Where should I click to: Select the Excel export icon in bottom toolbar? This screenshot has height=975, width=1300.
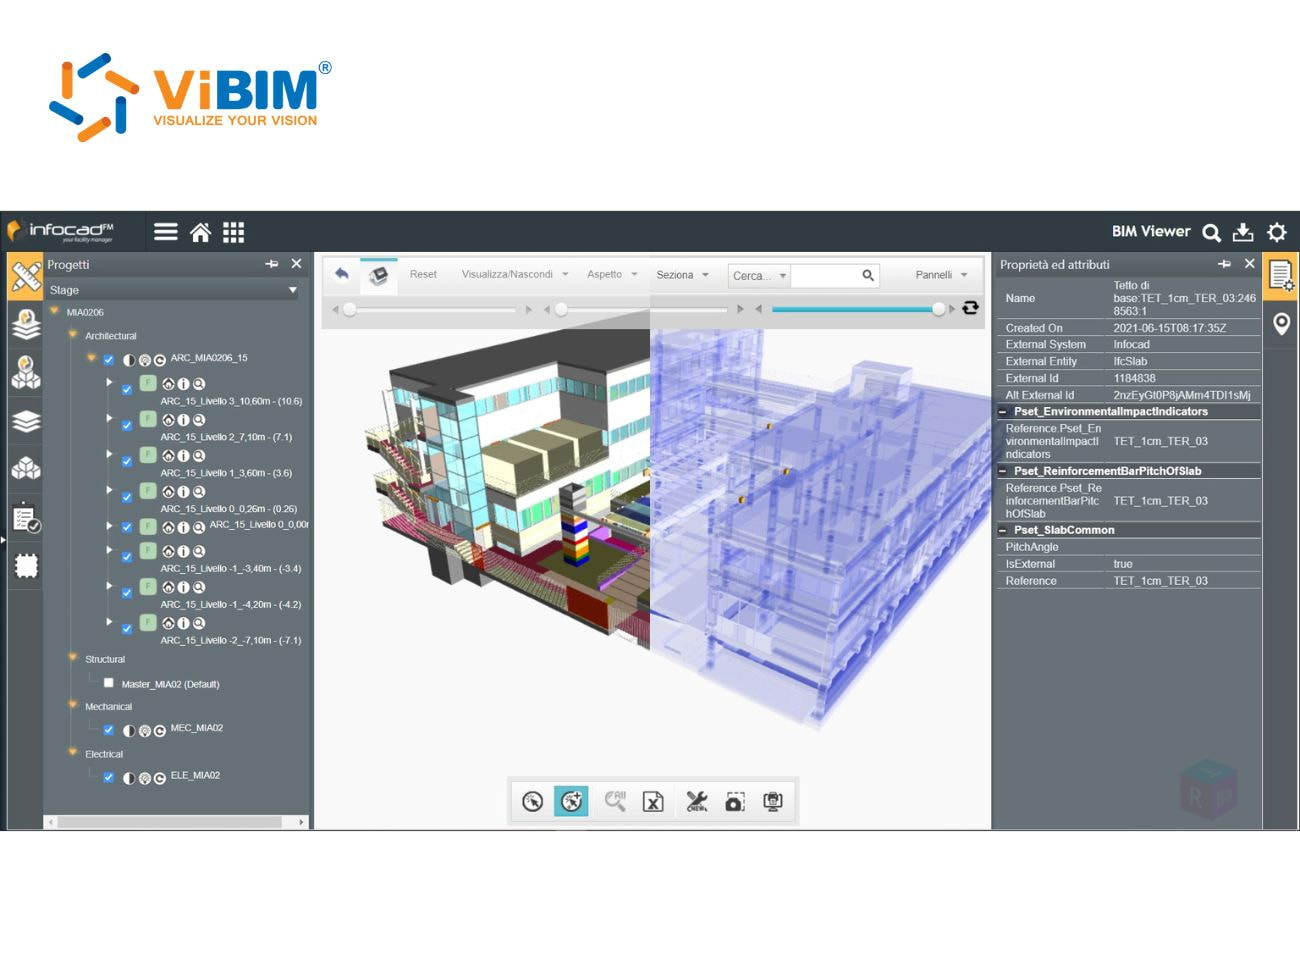[653, 800]
